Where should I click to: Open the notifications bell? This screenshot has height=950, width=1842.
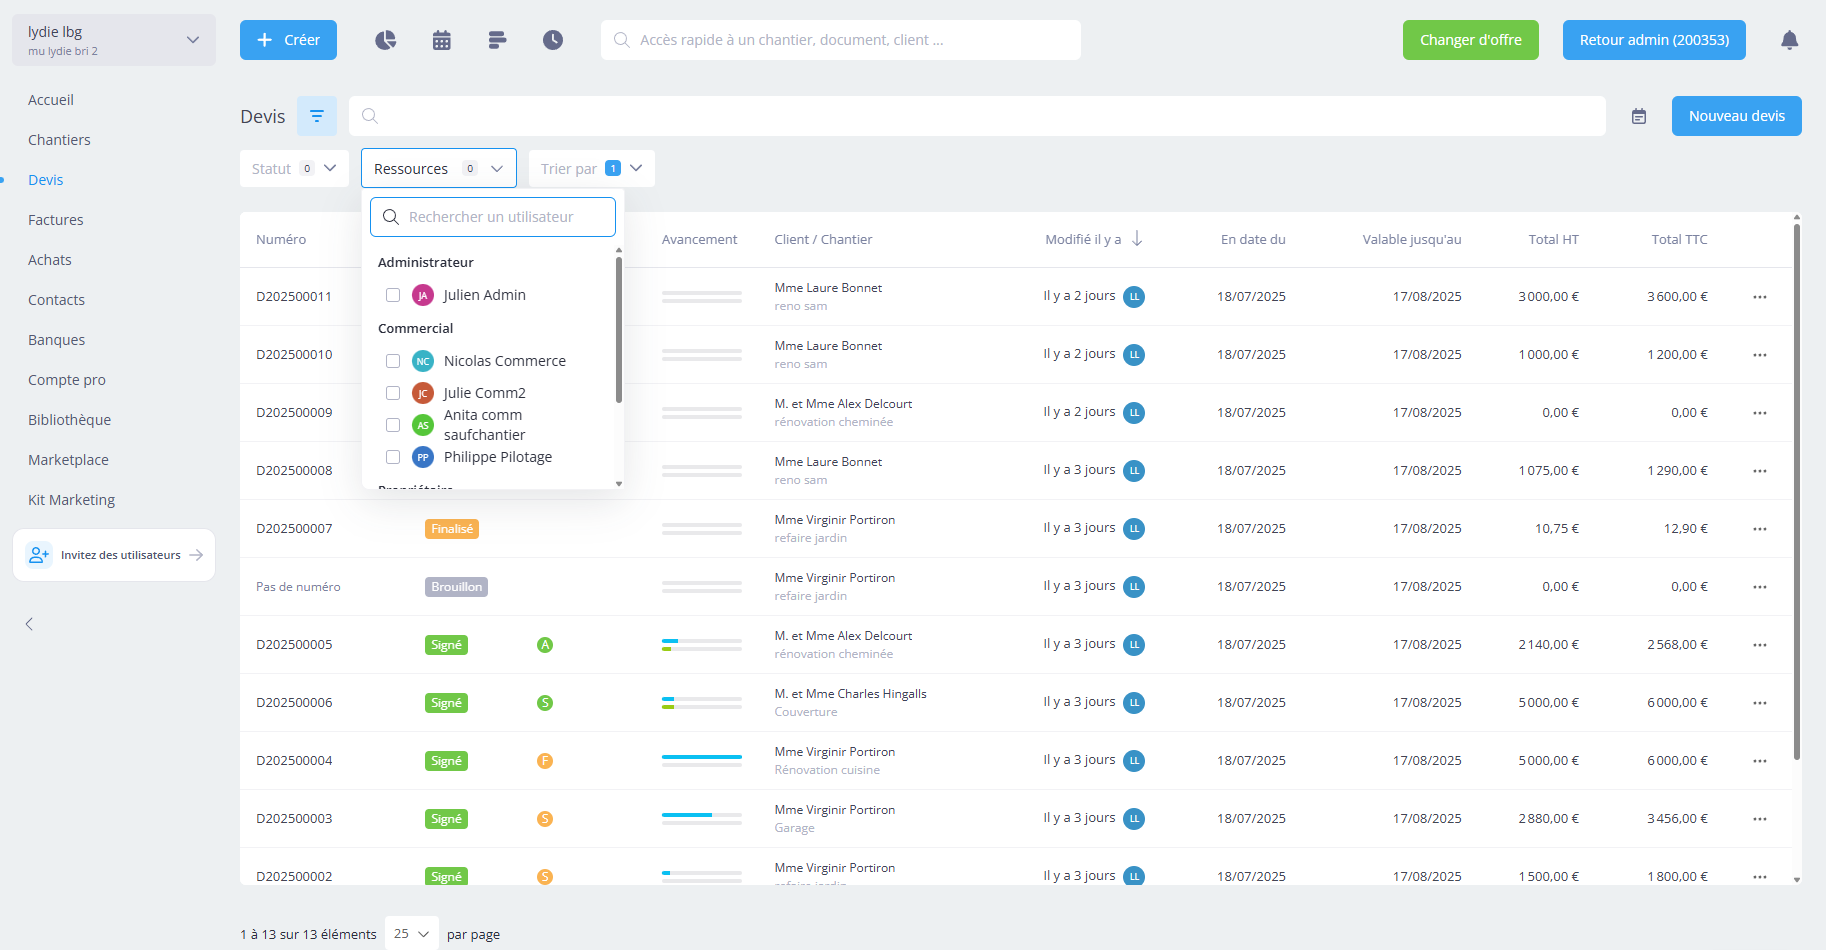click(1789, 40)
